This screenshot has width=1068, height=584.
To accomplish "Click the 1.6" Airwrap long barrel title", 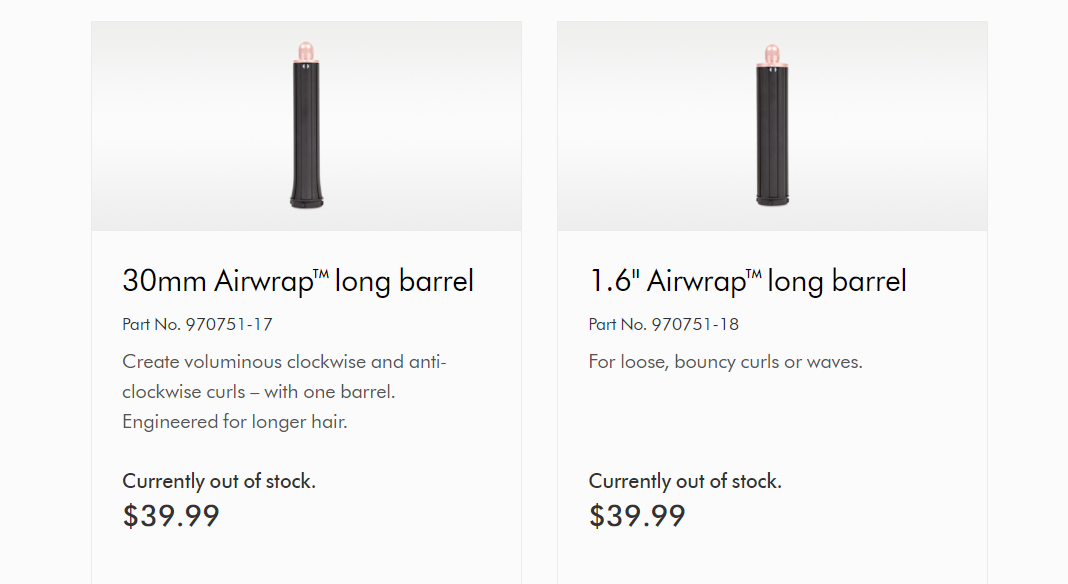I will 747,281.
